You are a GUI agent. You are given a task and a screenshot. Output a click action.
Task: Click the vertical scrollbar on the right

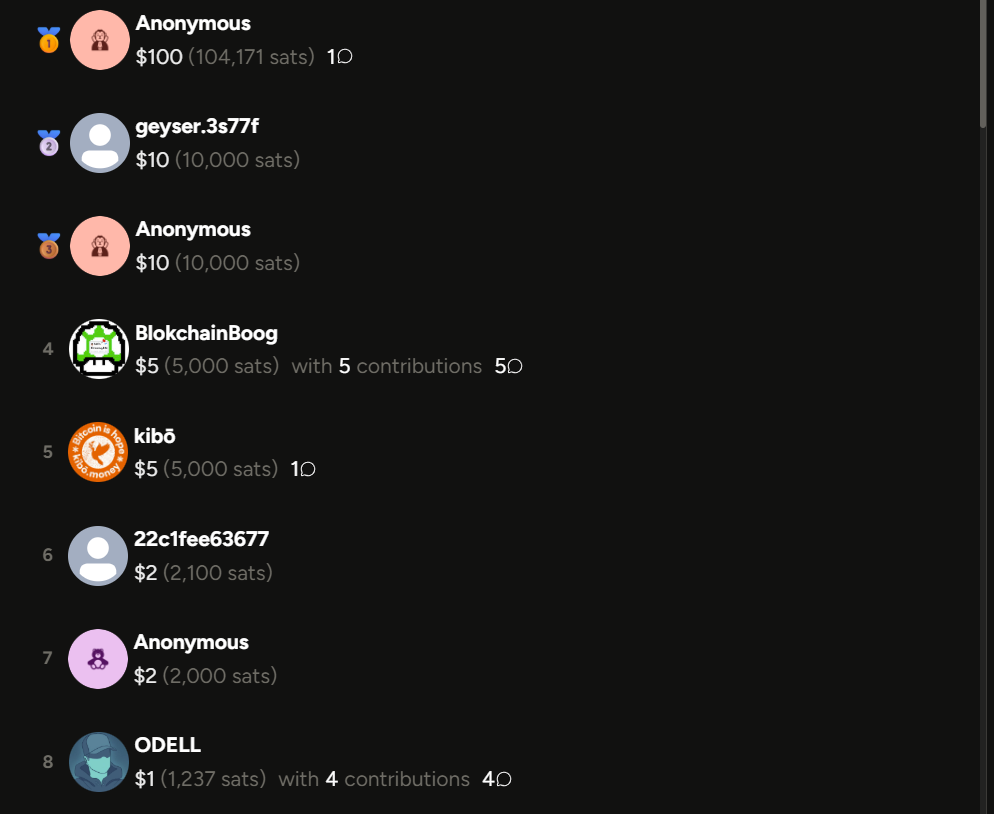[983, 63]
